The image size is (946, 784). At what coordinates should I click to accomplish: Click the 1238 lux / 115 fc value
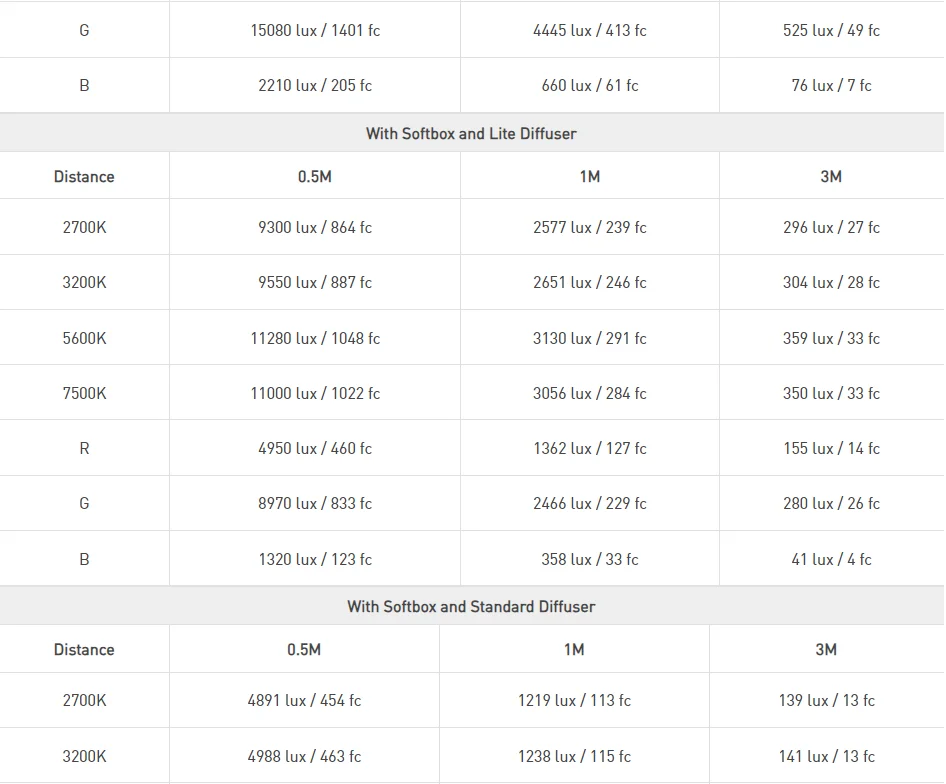574,756
